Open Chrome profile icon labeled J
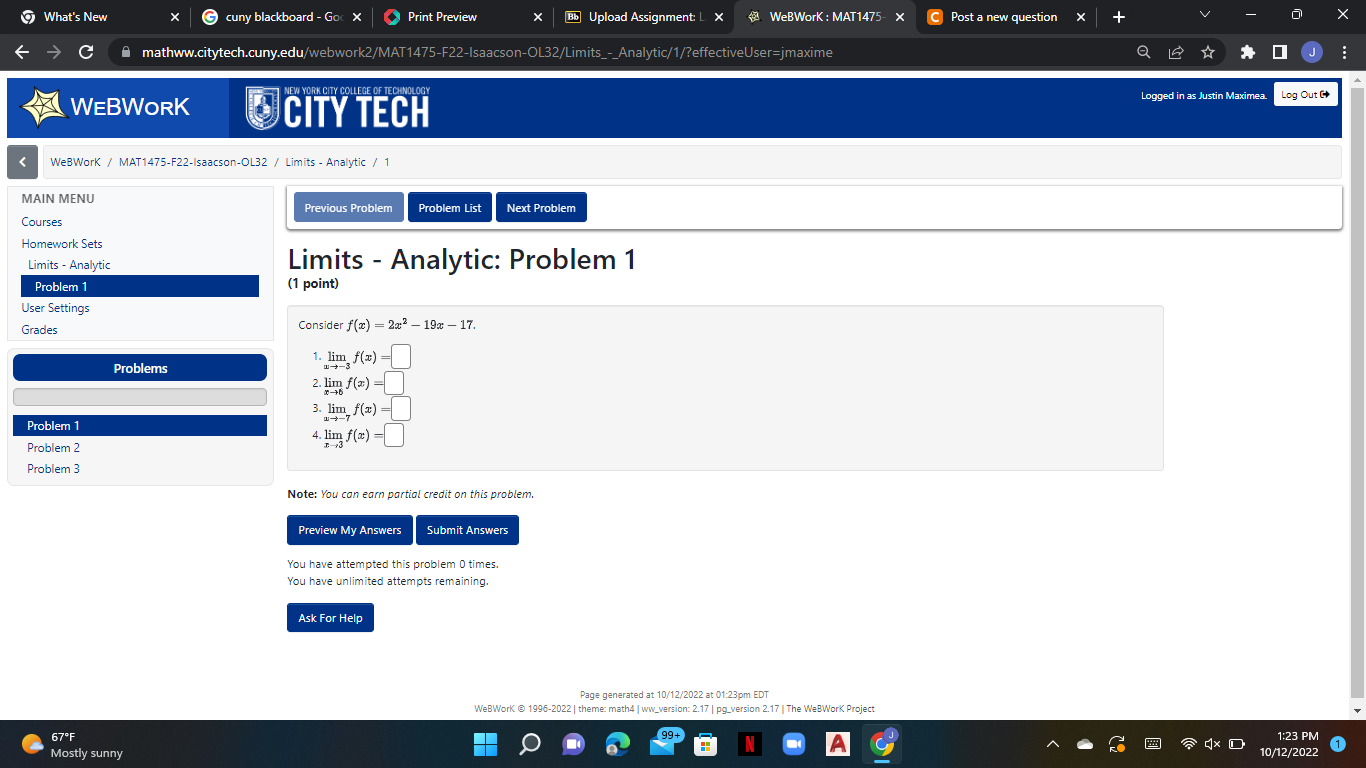The width and height of the screenshot is (1366, 768). [1311, 52]
